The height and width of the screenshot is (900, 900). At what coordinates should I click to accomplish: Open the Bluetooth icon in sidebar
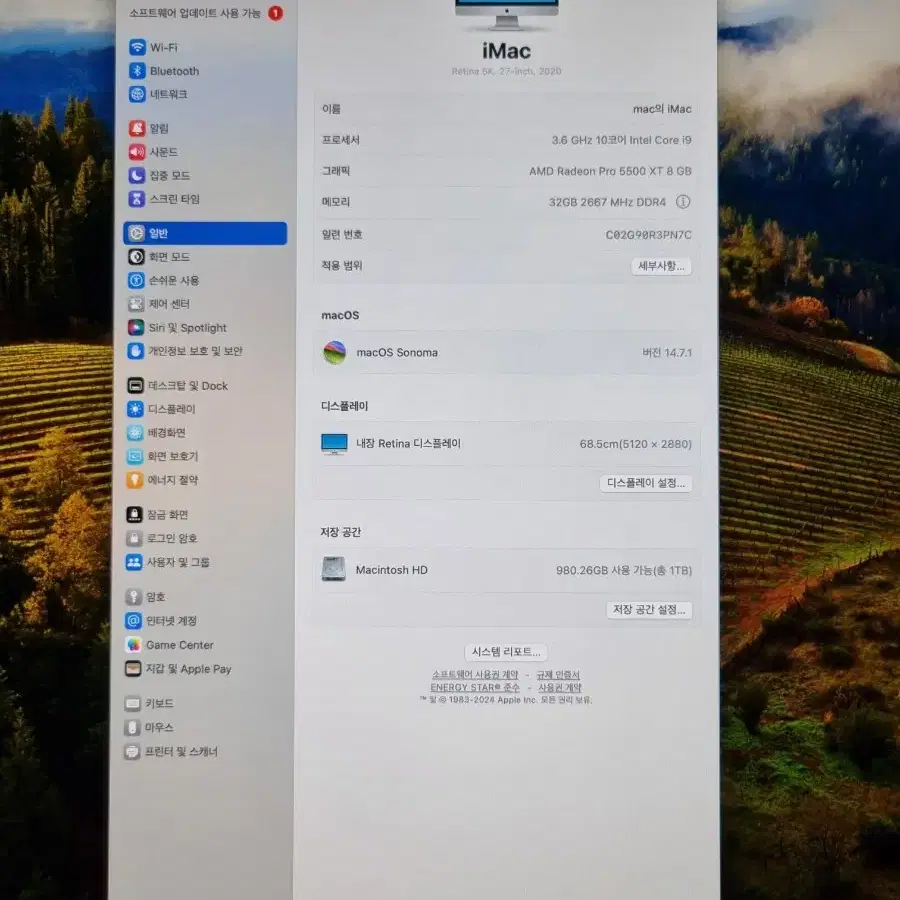(137, 71)
